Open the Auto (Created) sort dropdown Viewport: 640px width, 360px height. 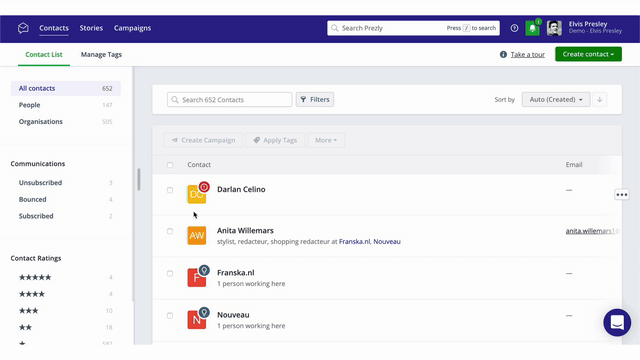click(x=556, y=99)
